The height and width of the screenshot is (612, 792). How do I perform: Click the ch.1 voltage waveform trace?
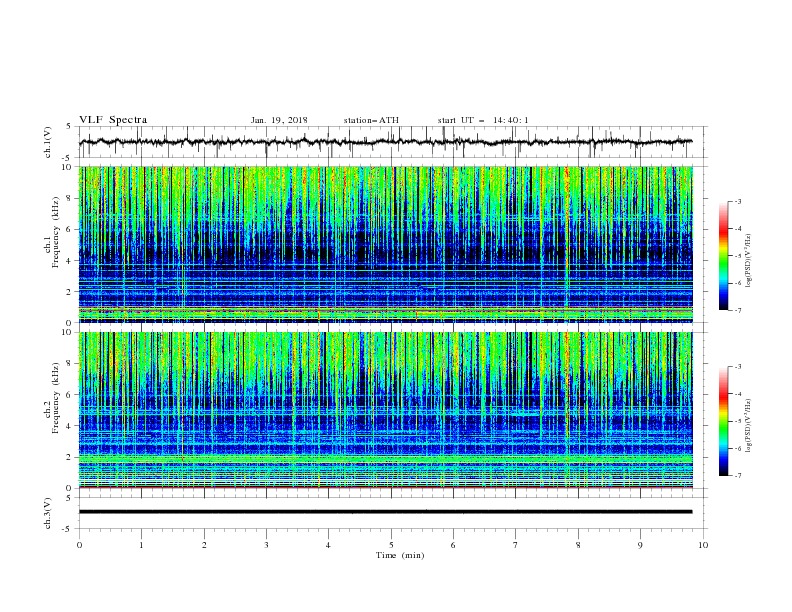click(x=385, y=142)
